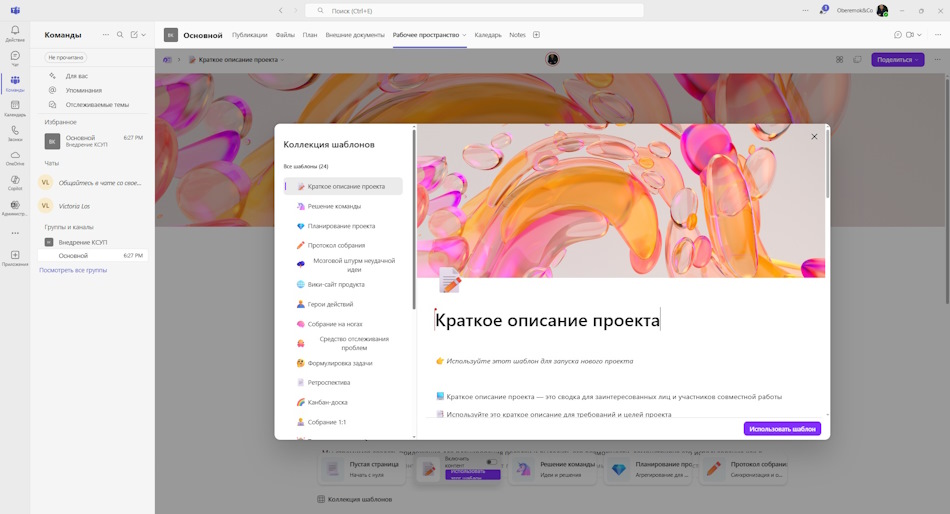Open the Chat icon in left rail
950x514 pixels.
pyautogui.click(x=15, y=56)
